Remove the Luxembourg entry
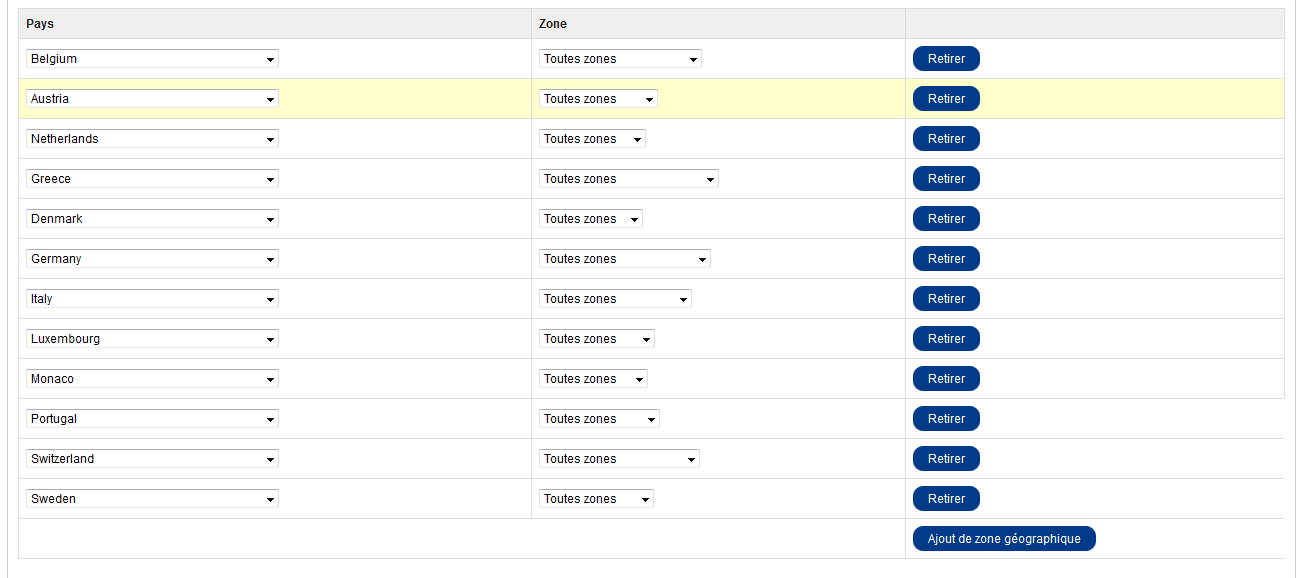Viewport: 1309px width, 578px height. coord(946,339)
